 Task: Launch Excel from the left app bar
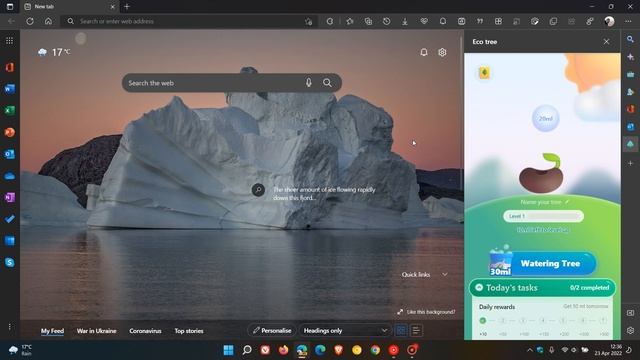(10, 110)
